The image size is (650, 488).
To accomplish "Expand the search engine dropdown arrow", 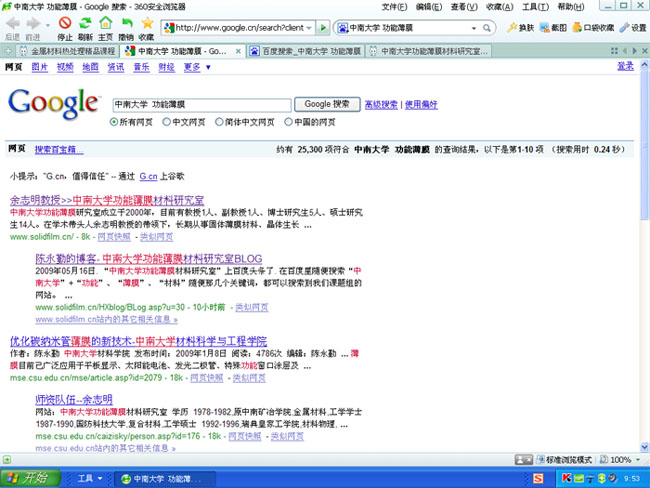I will [x=474, y=28].
